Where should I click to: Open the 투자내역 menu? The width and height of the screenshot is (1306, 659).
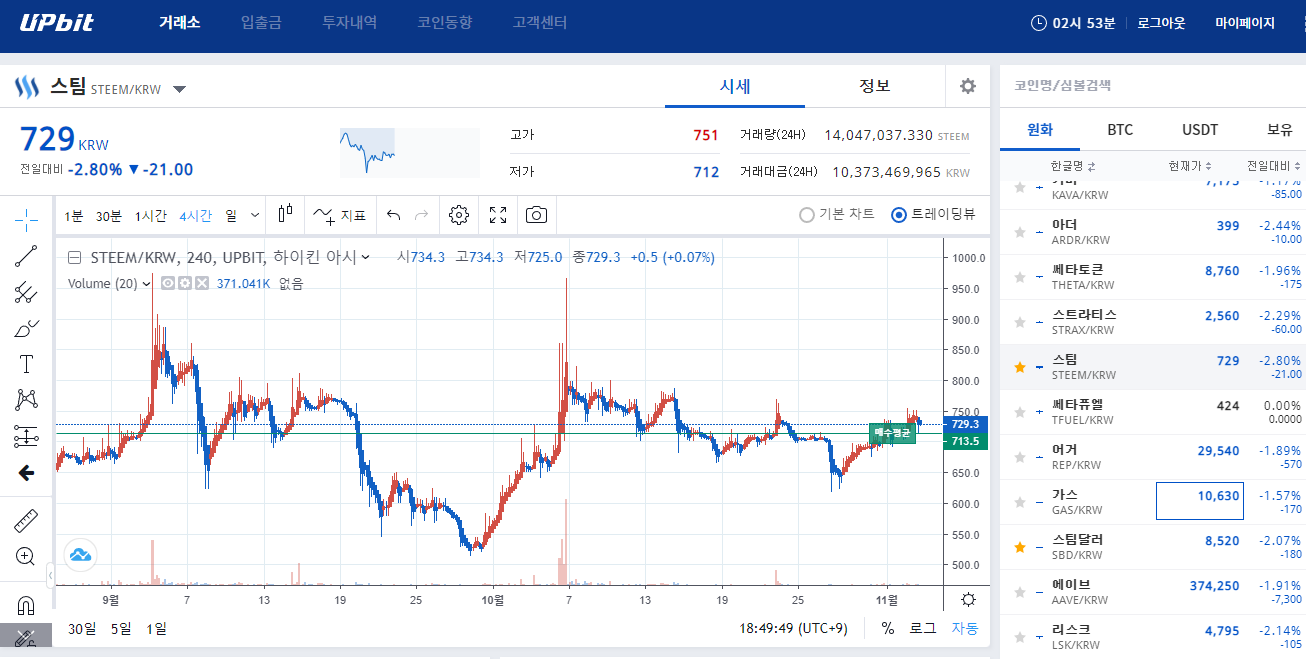349,22
